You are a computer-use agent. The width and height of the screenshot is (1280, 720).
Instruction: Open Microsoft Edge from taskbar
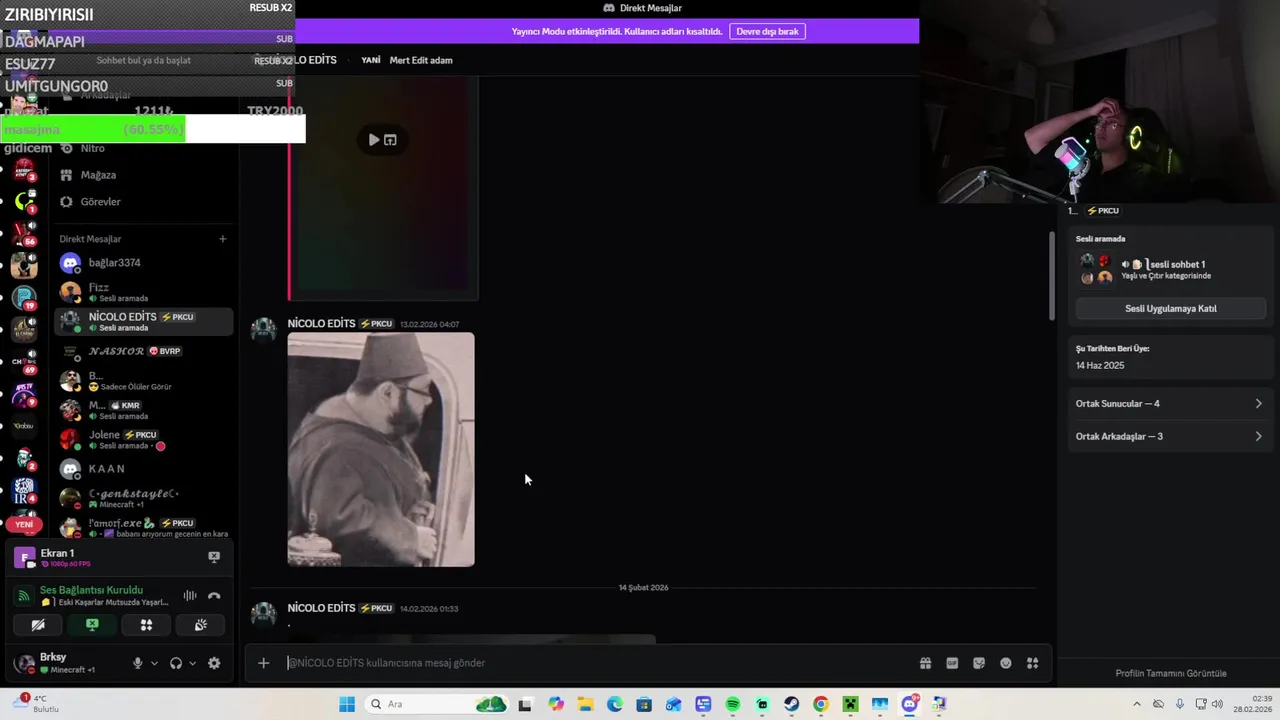(615, 704)
